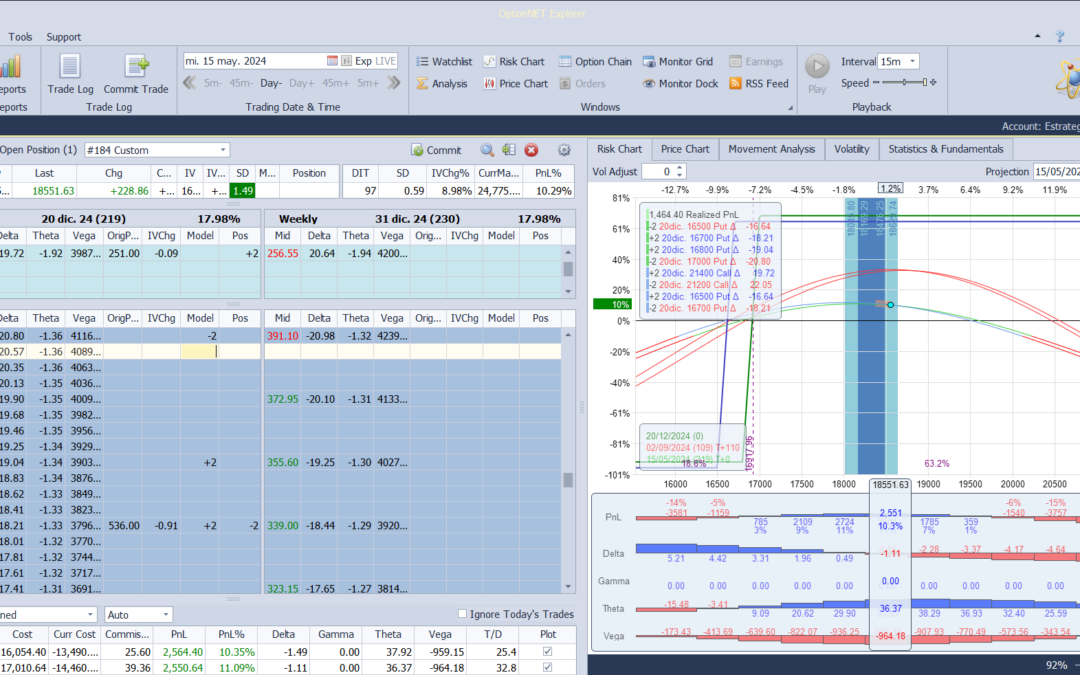This screenshot has width=1080, height=675.
Task: Switch to Statistics & Fundamentals tab
Action: pyautogui.click(x=946, y=149)
